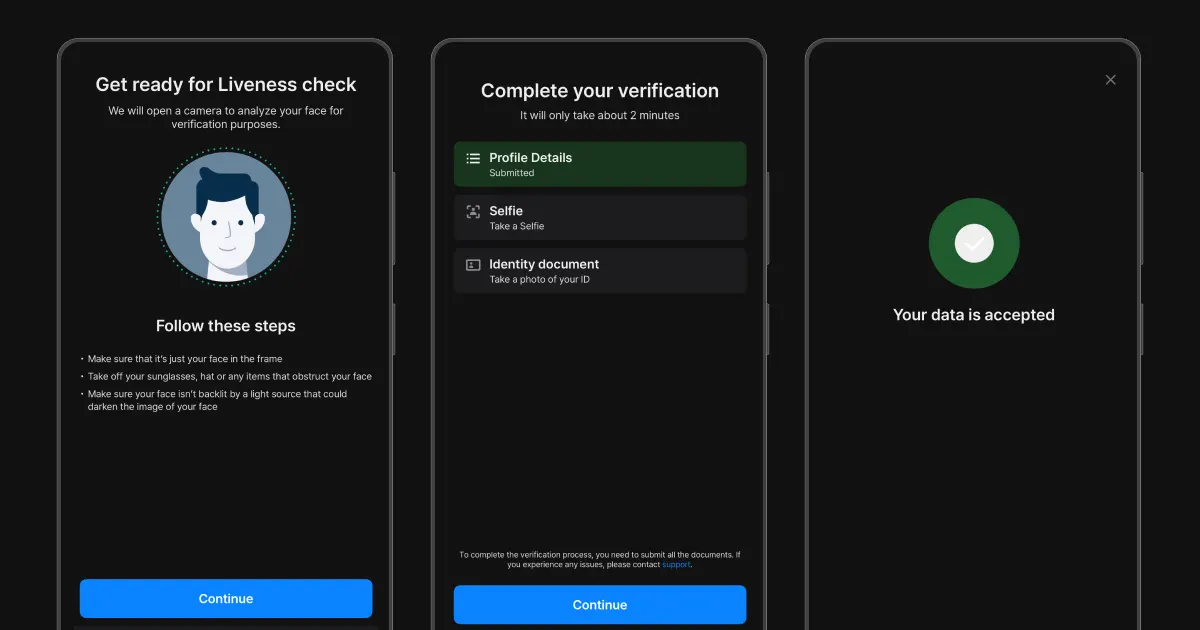Click the Complete your verification heading
The width and height of the screenshot is (1200, 630).
point(600,91)
